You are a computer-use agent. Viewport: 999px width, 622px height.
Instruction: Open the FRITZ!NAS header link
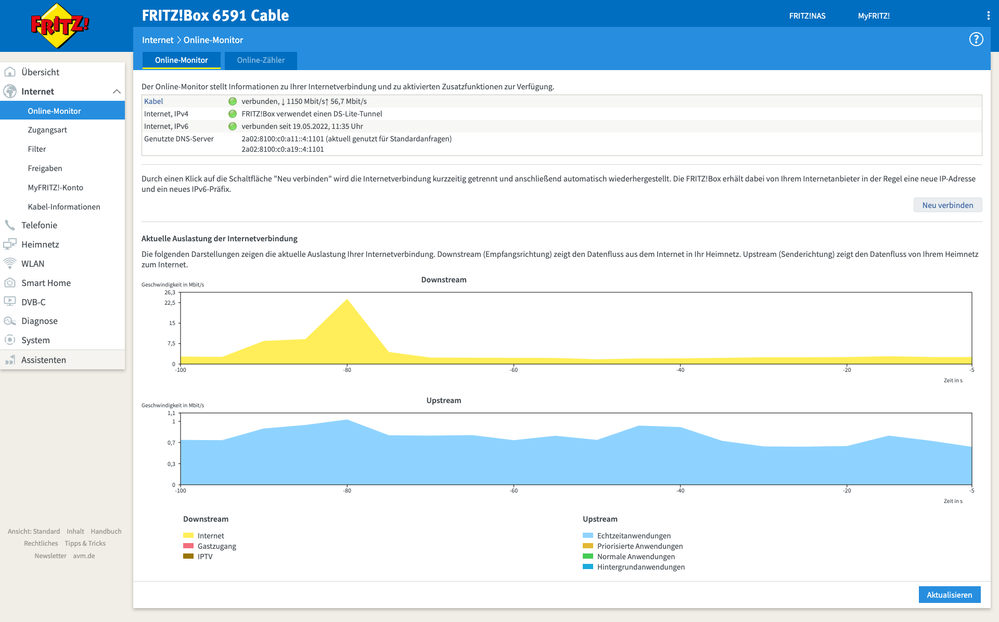pyautogui.click(x=807, y=16)
